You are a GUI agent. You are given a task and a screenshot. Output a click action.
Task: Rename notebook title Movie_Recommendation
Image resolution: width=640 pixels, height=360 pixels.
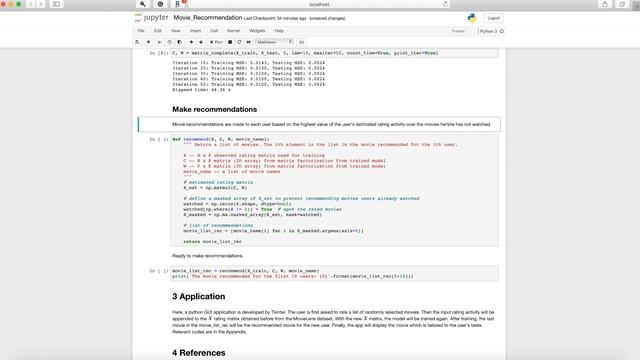click(x=208, y=18)
